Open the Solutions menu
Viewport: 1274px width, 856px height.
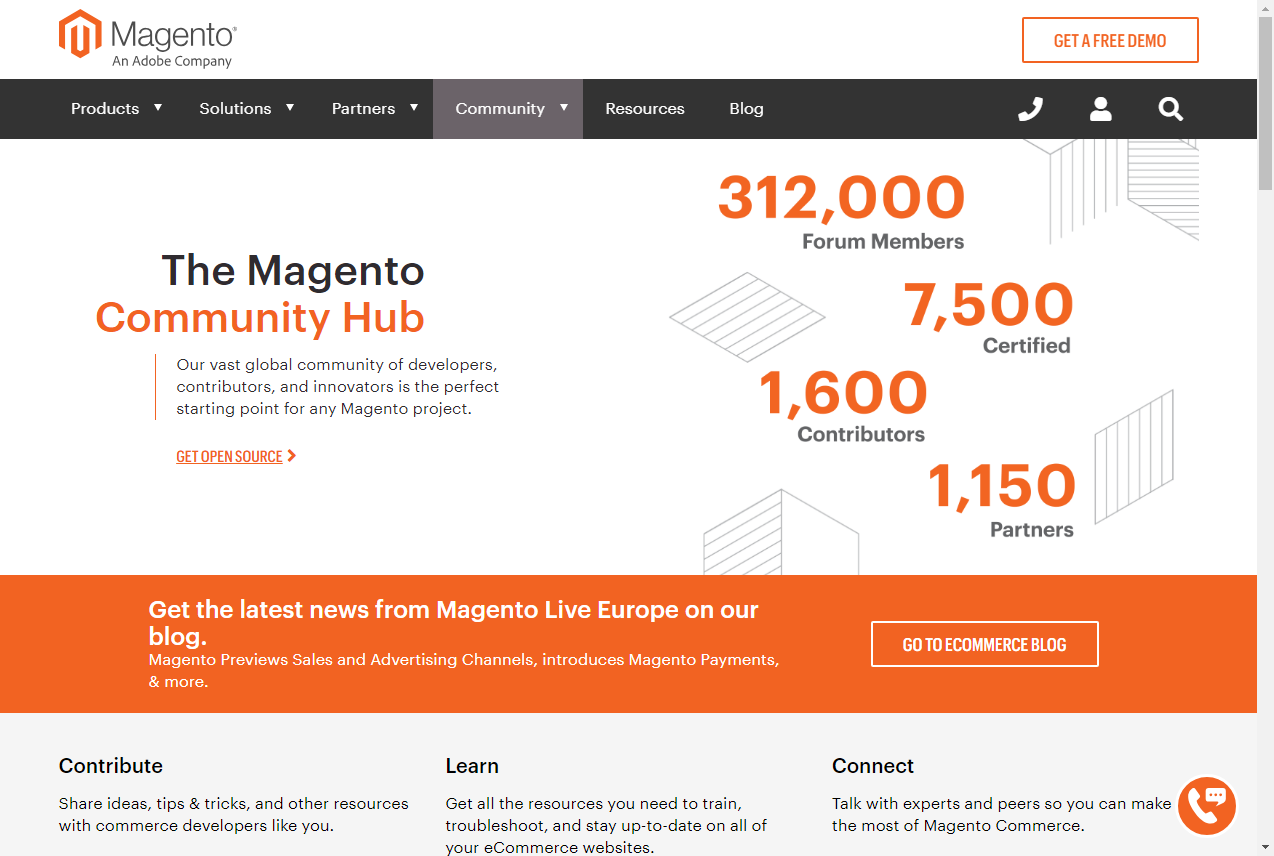[x=235, y=109]
